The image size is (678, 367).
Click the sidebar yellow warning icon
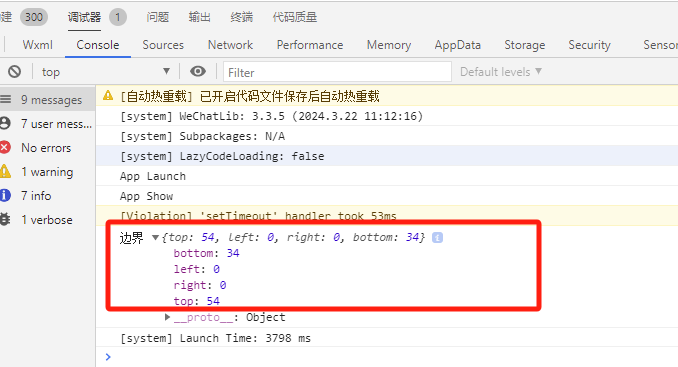(x=5, y=171)
